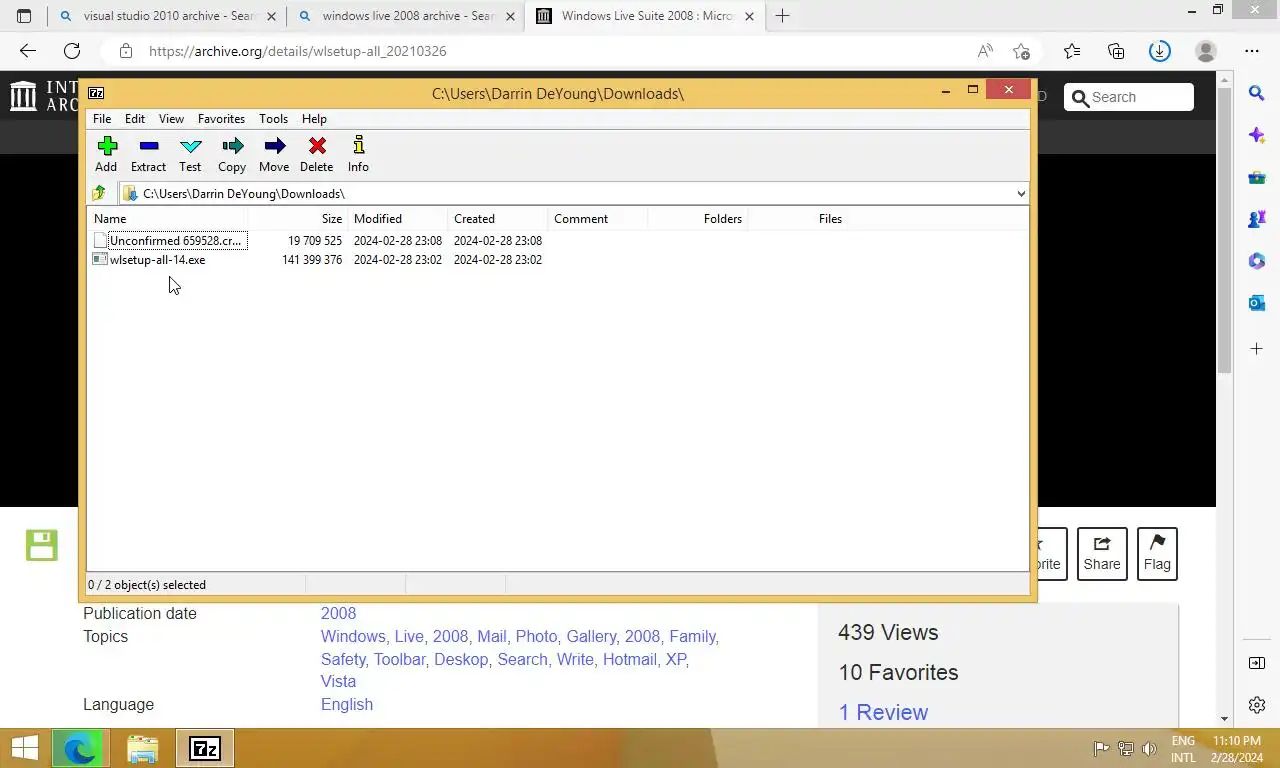
Task: Click the volume icon in system tray
Action: tap(1149, 748)
